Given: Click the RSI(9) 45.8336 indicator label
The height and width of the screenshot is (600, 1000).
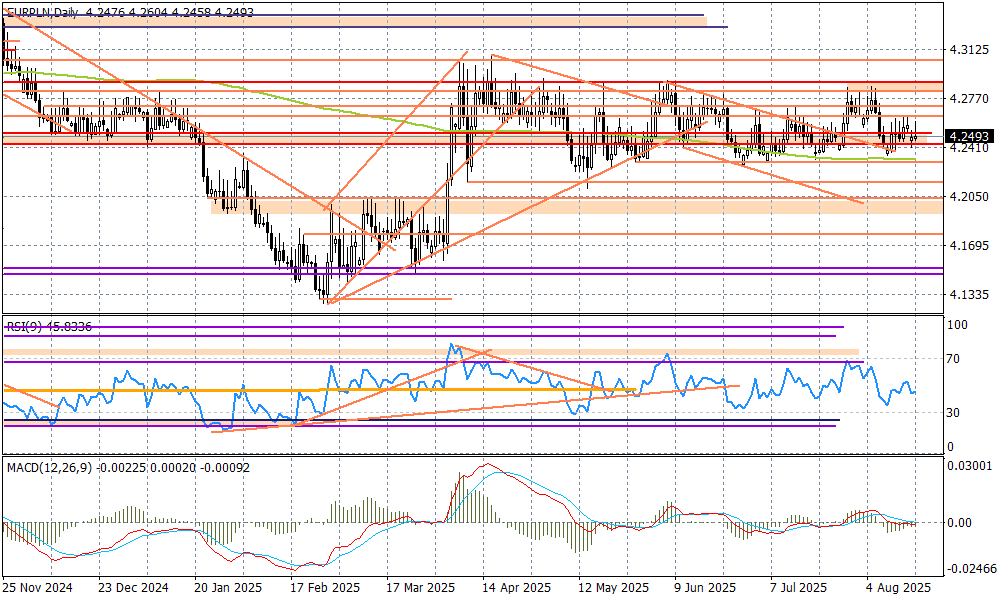Looking at the screenshot, I should coord(49,327).
